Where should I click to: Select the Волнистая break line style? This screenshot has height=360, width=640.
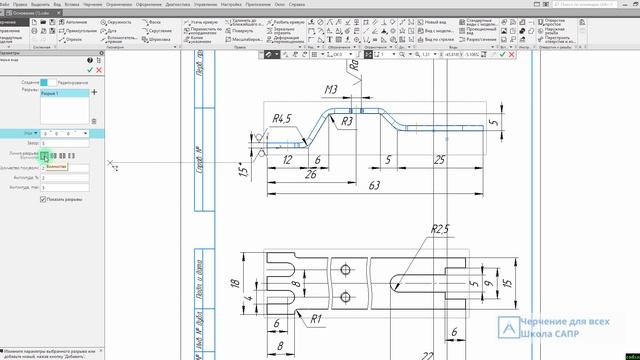44,156
